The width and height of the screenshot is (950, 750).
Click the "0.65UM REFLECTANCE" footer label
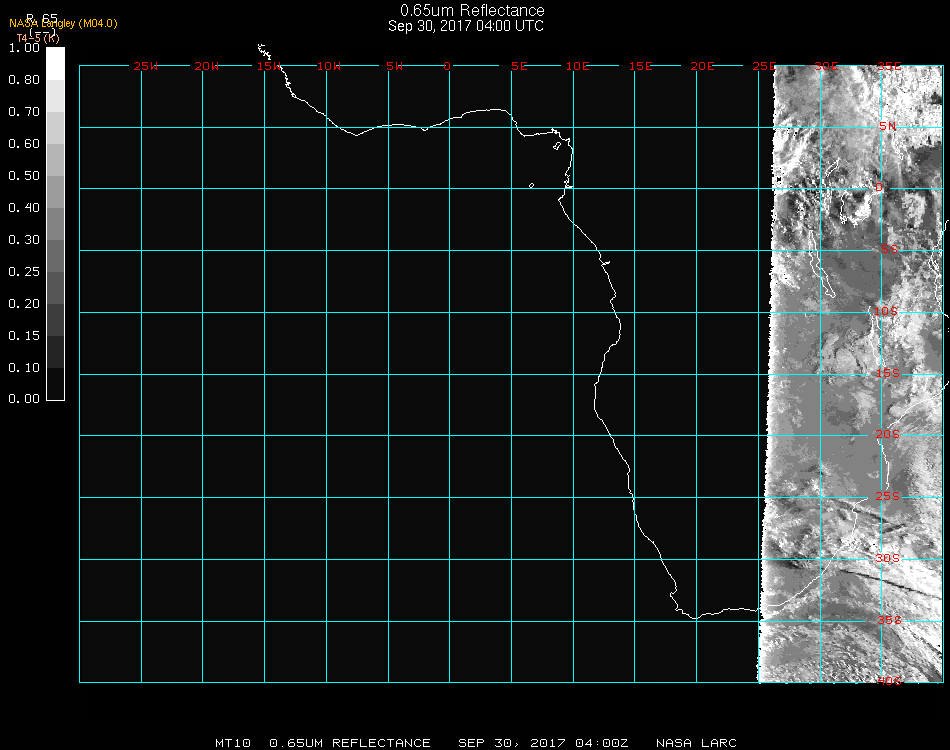pos(350,743)
